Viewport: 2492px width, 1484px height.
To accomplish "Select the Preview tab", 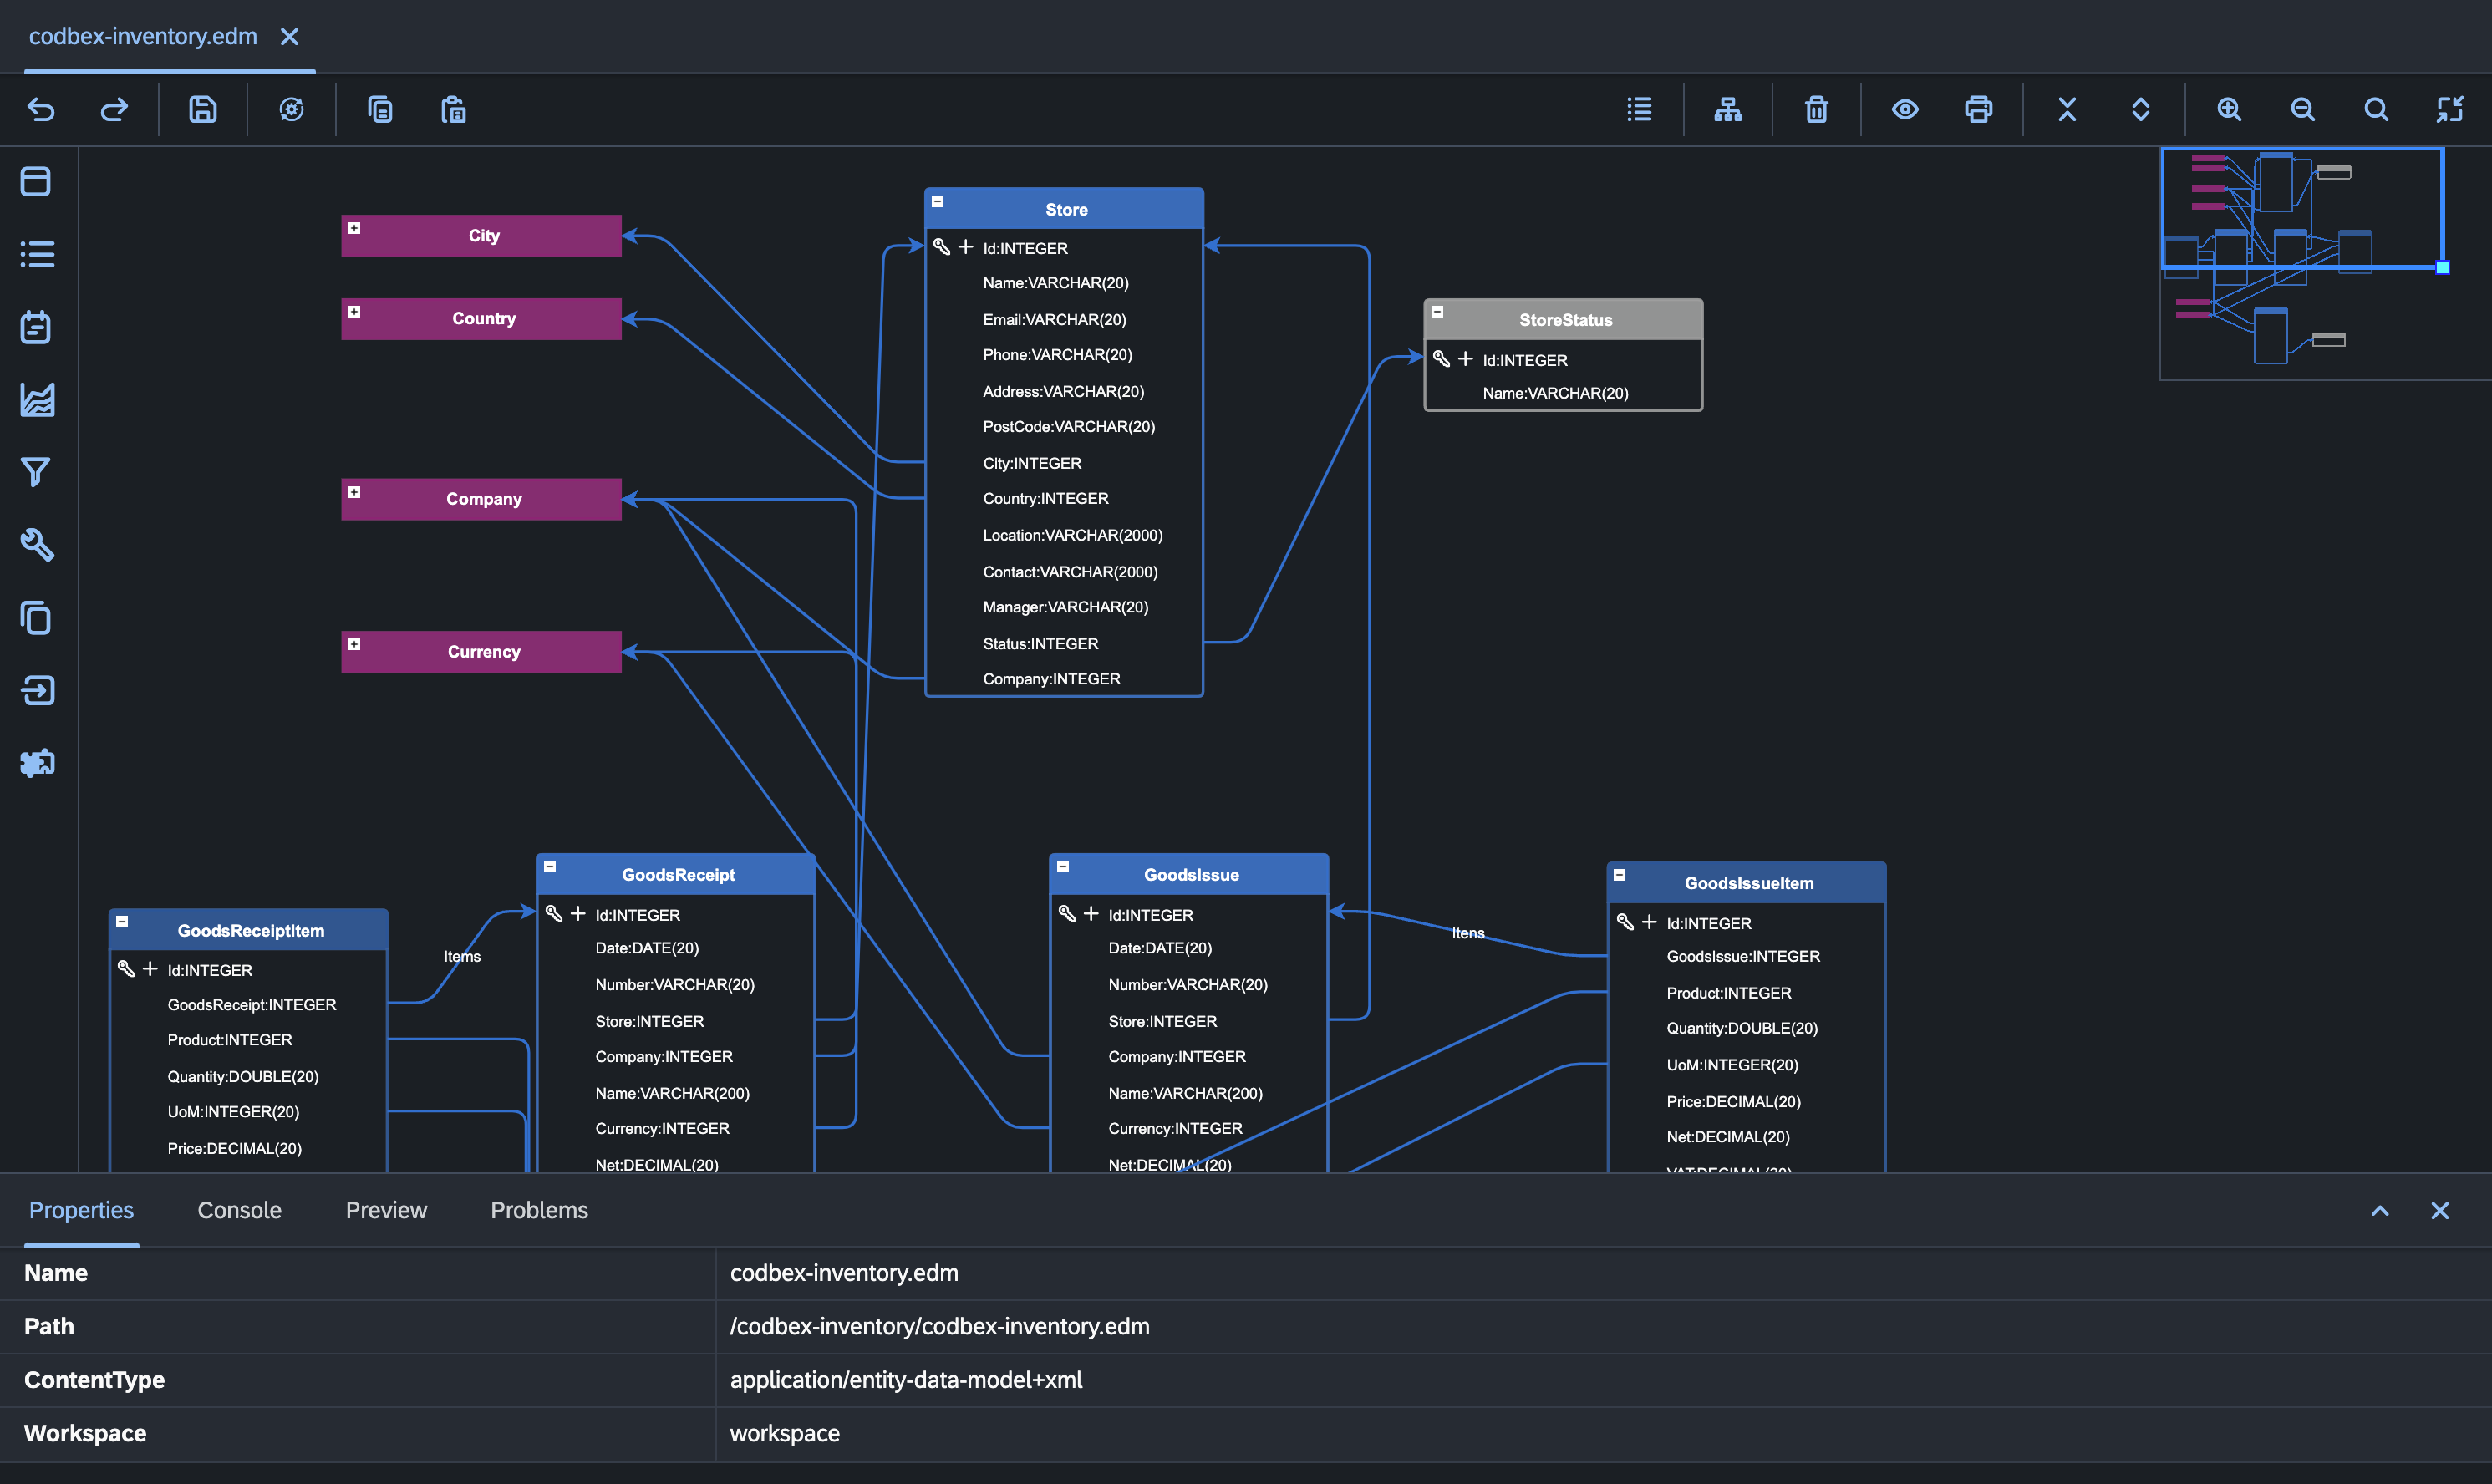I will click(x=385, y=1210).
